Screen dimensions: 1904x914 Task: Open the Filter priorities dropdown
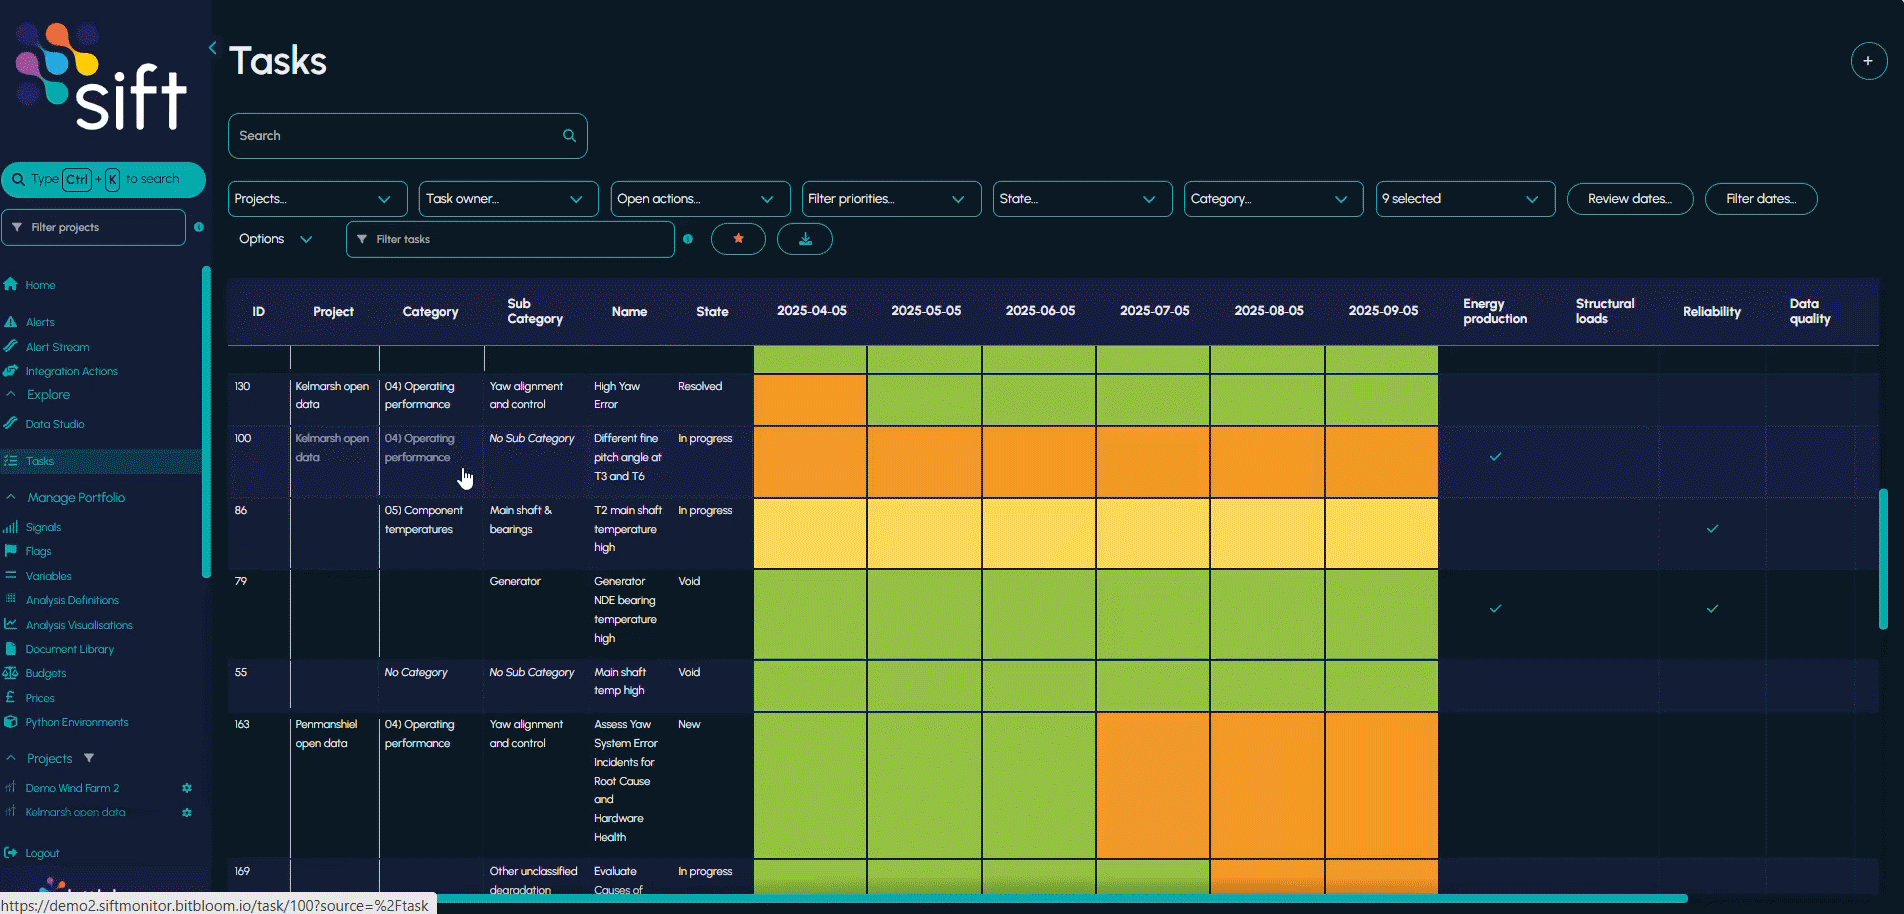tap(890, 199)
